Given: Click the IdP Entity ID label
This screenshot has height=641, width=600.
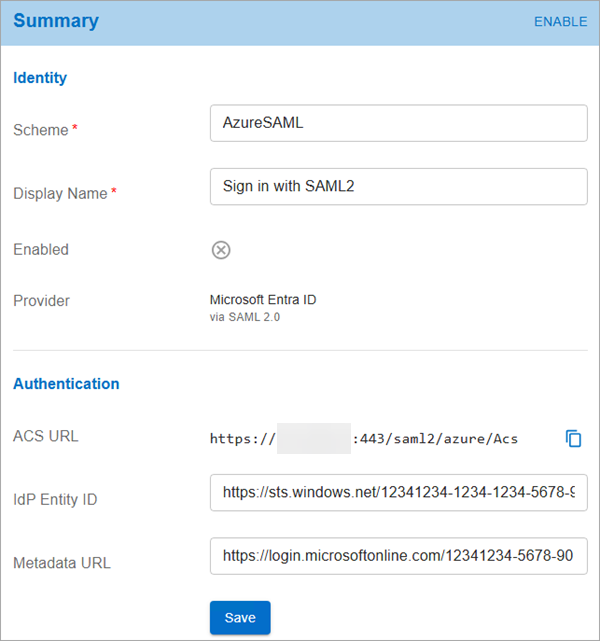Looking at the screenshot, I should click(55, 500).
